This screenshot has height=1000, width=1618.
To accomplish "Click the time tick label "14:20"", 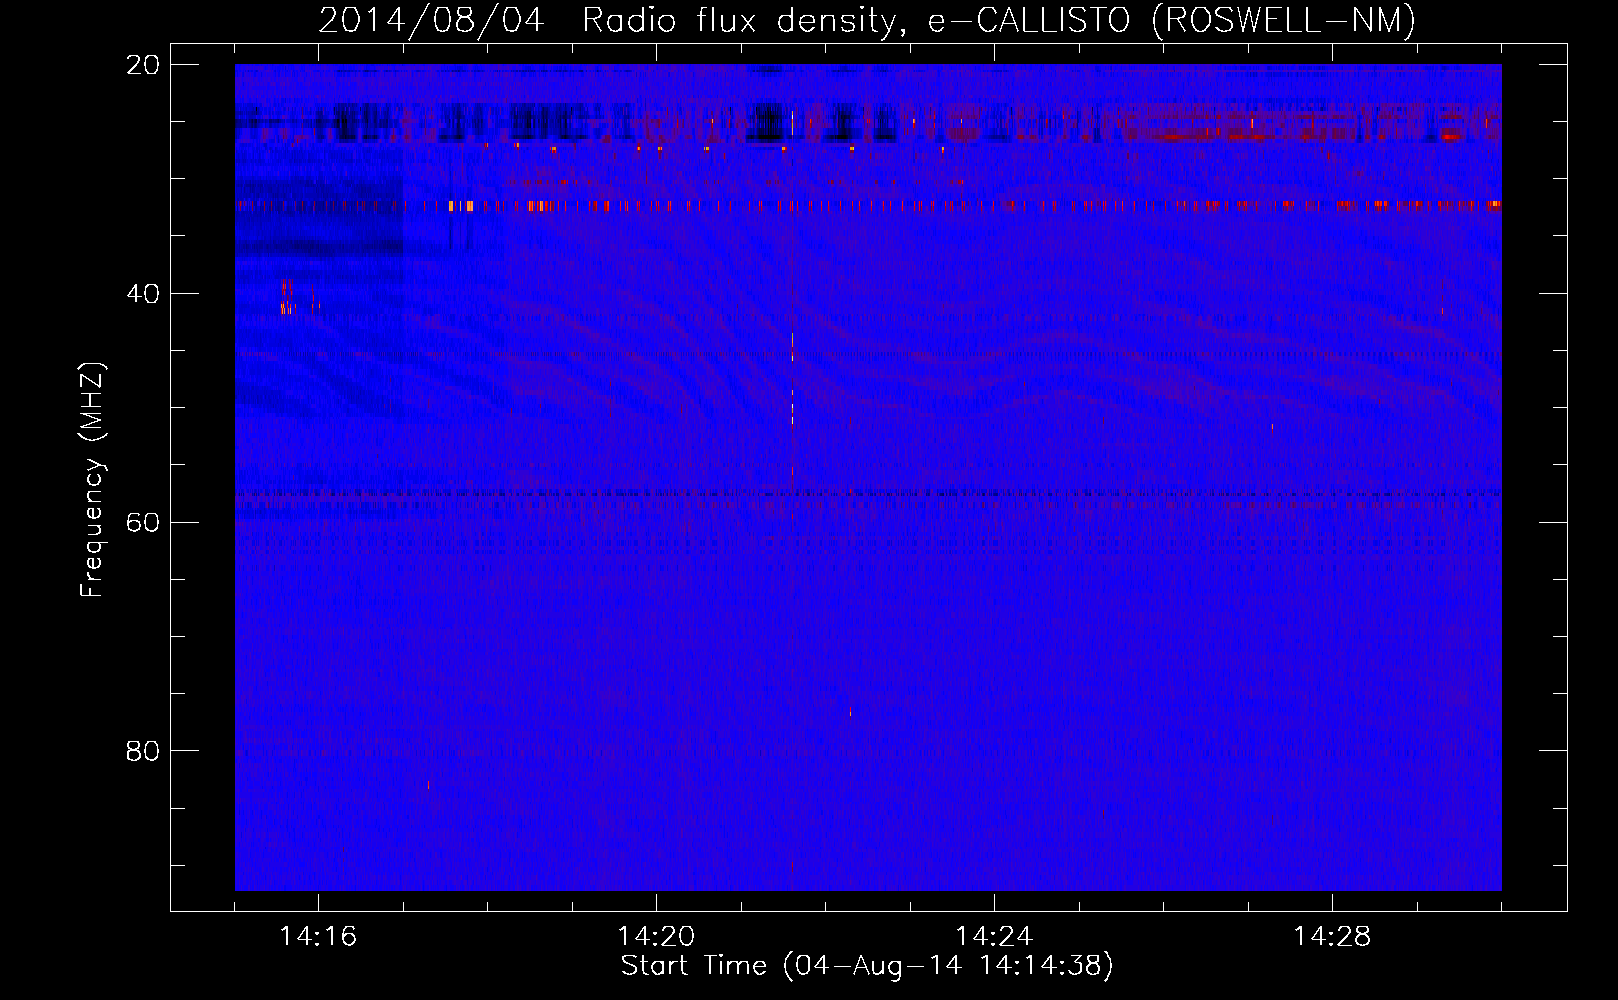I will (x=656, y=937).
